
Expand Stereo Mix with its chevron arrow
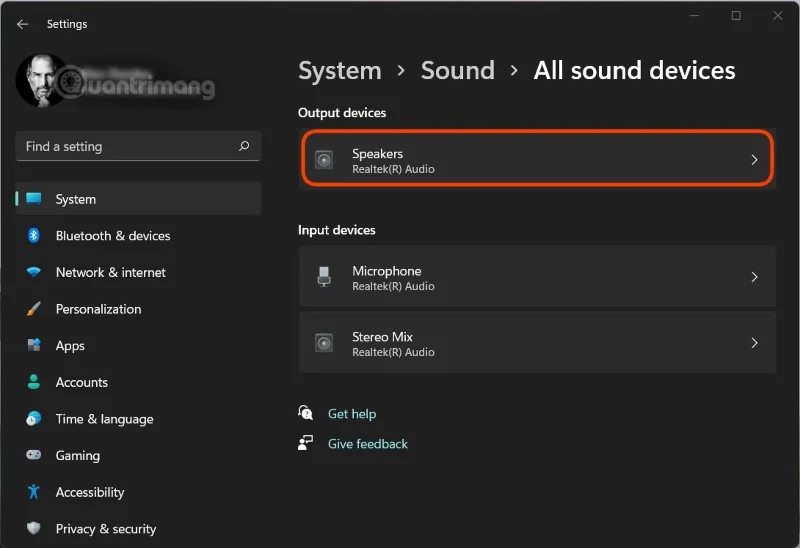click(x=754, y=343)
